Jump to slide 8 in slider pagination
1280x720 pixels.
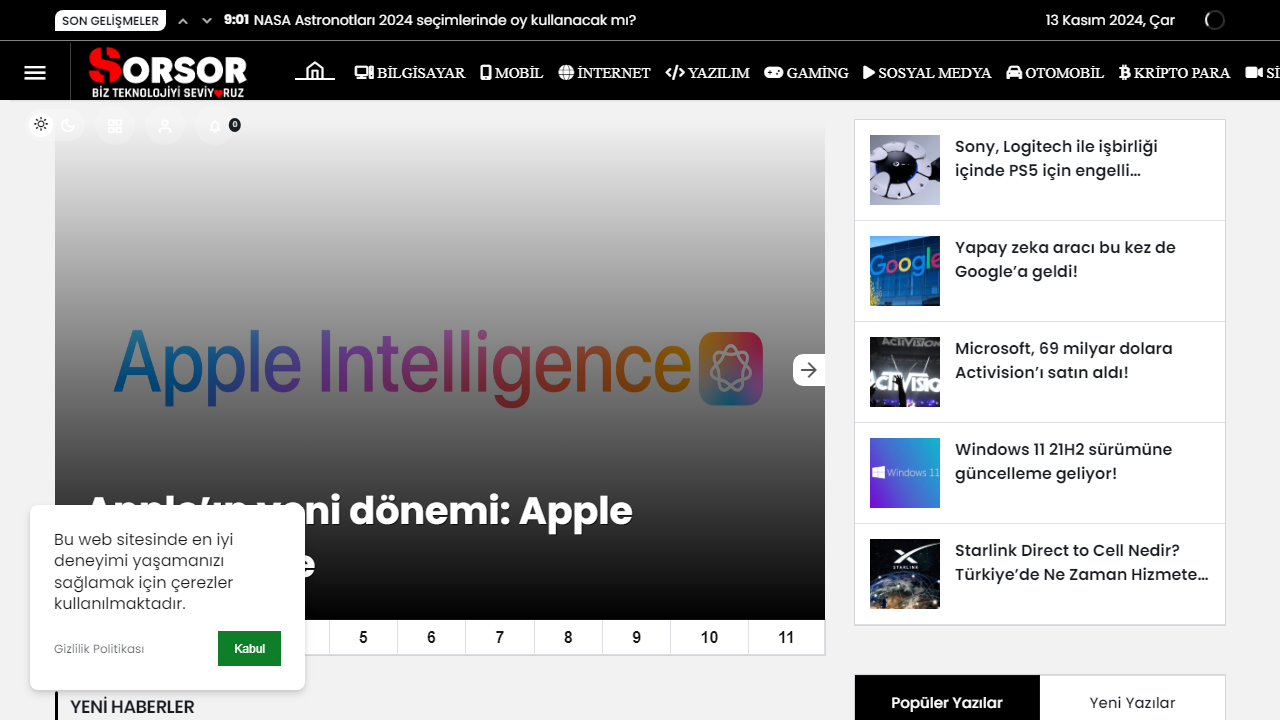[x=568, y=638]
